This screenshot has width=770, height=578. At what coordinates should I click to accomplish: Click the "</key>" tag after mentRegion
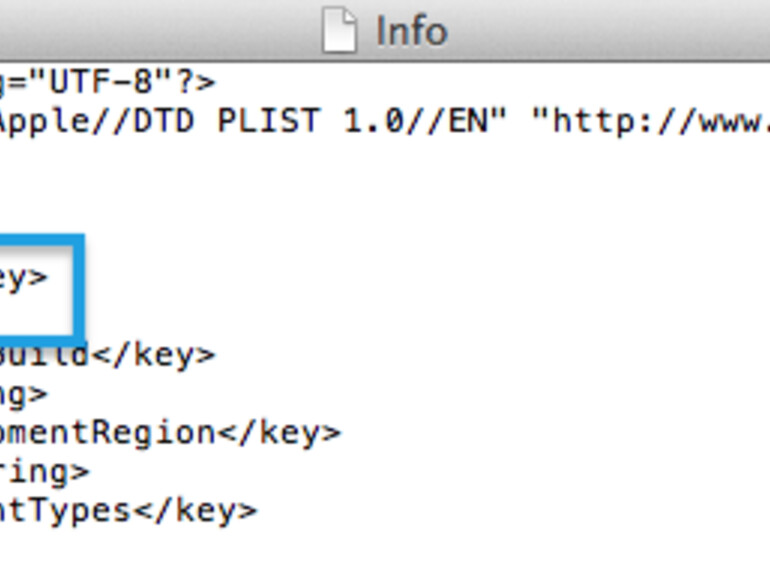point(279,432)
